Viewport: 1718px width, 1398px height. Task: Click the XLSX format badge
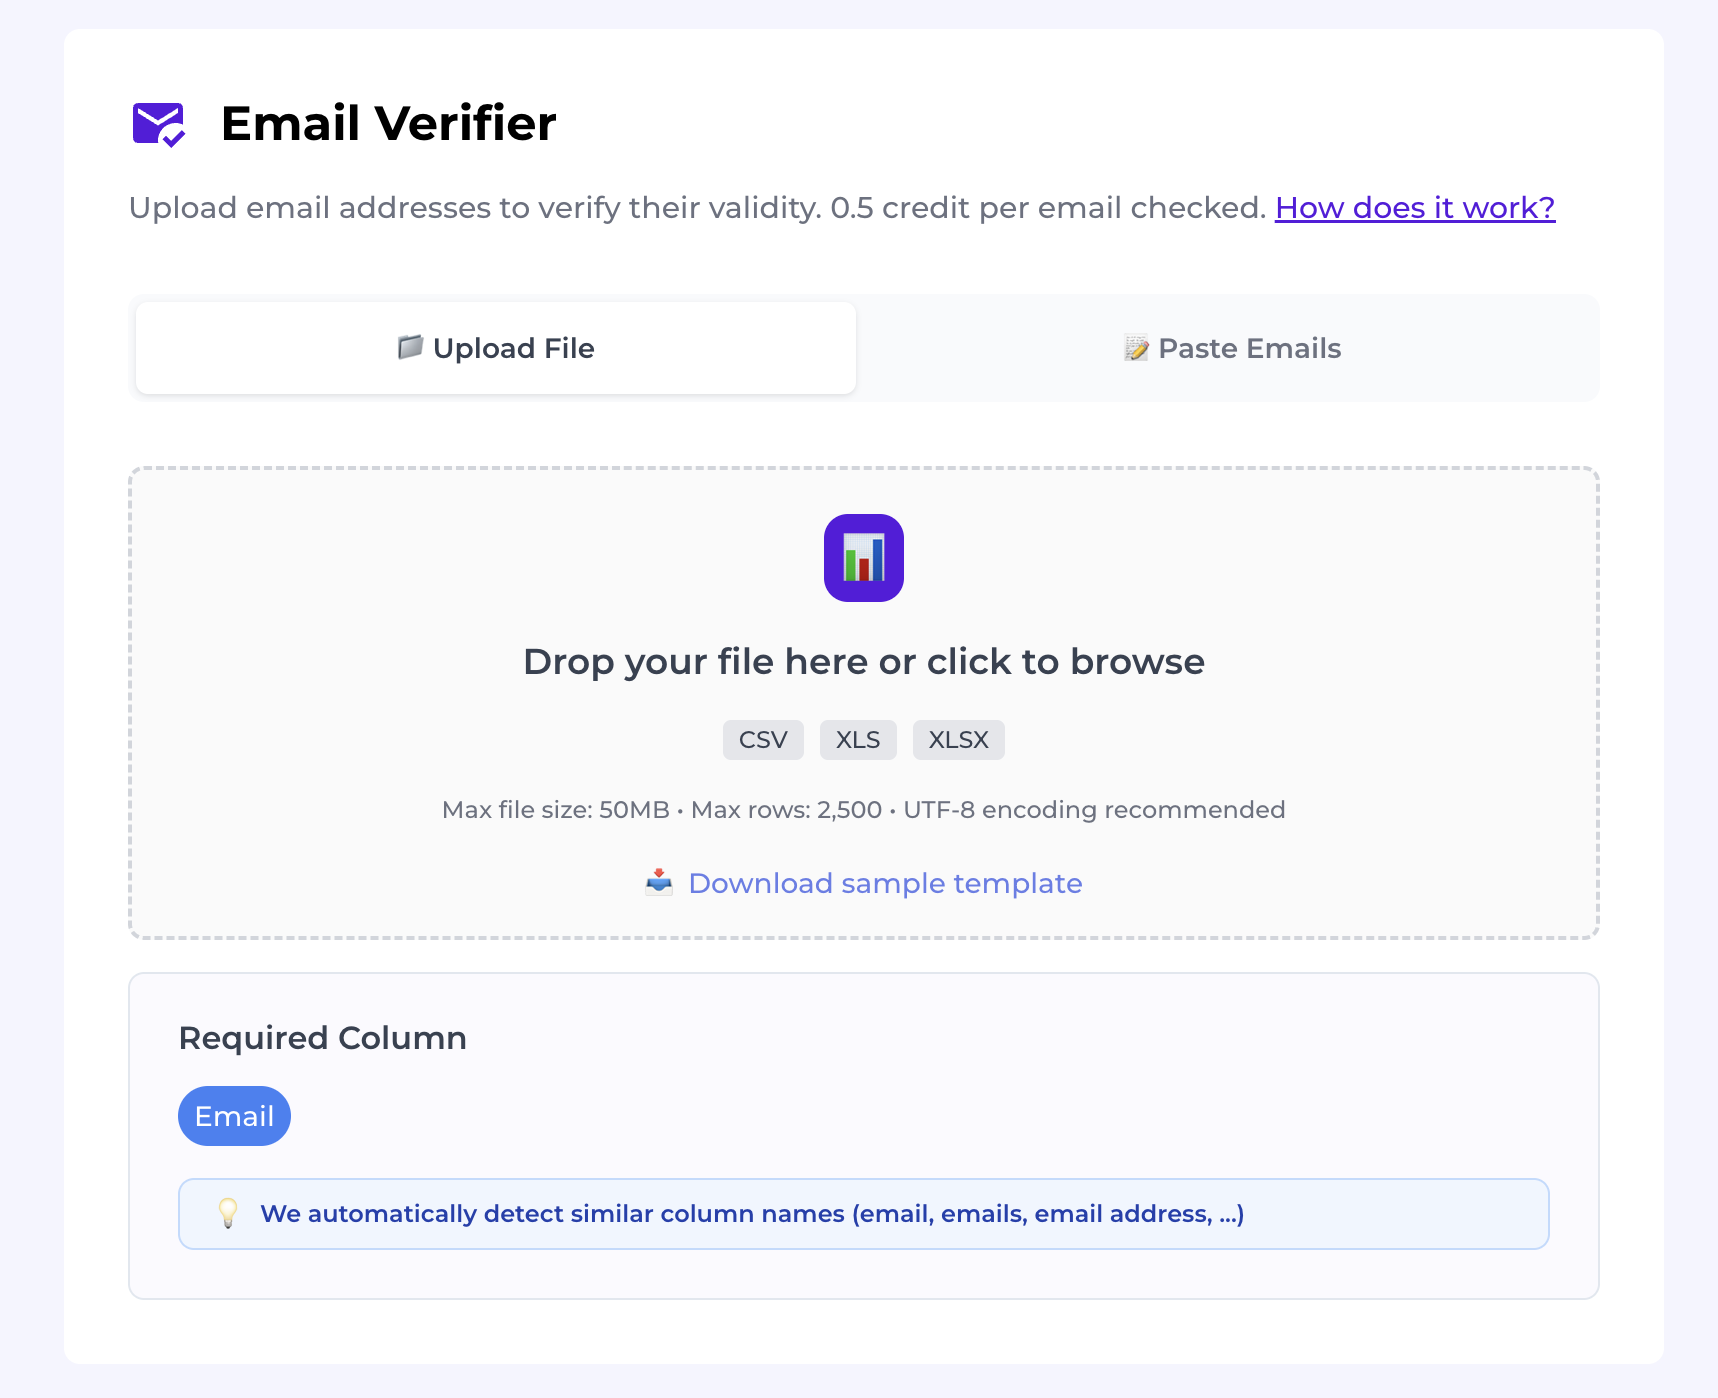[x=958, y=740]
